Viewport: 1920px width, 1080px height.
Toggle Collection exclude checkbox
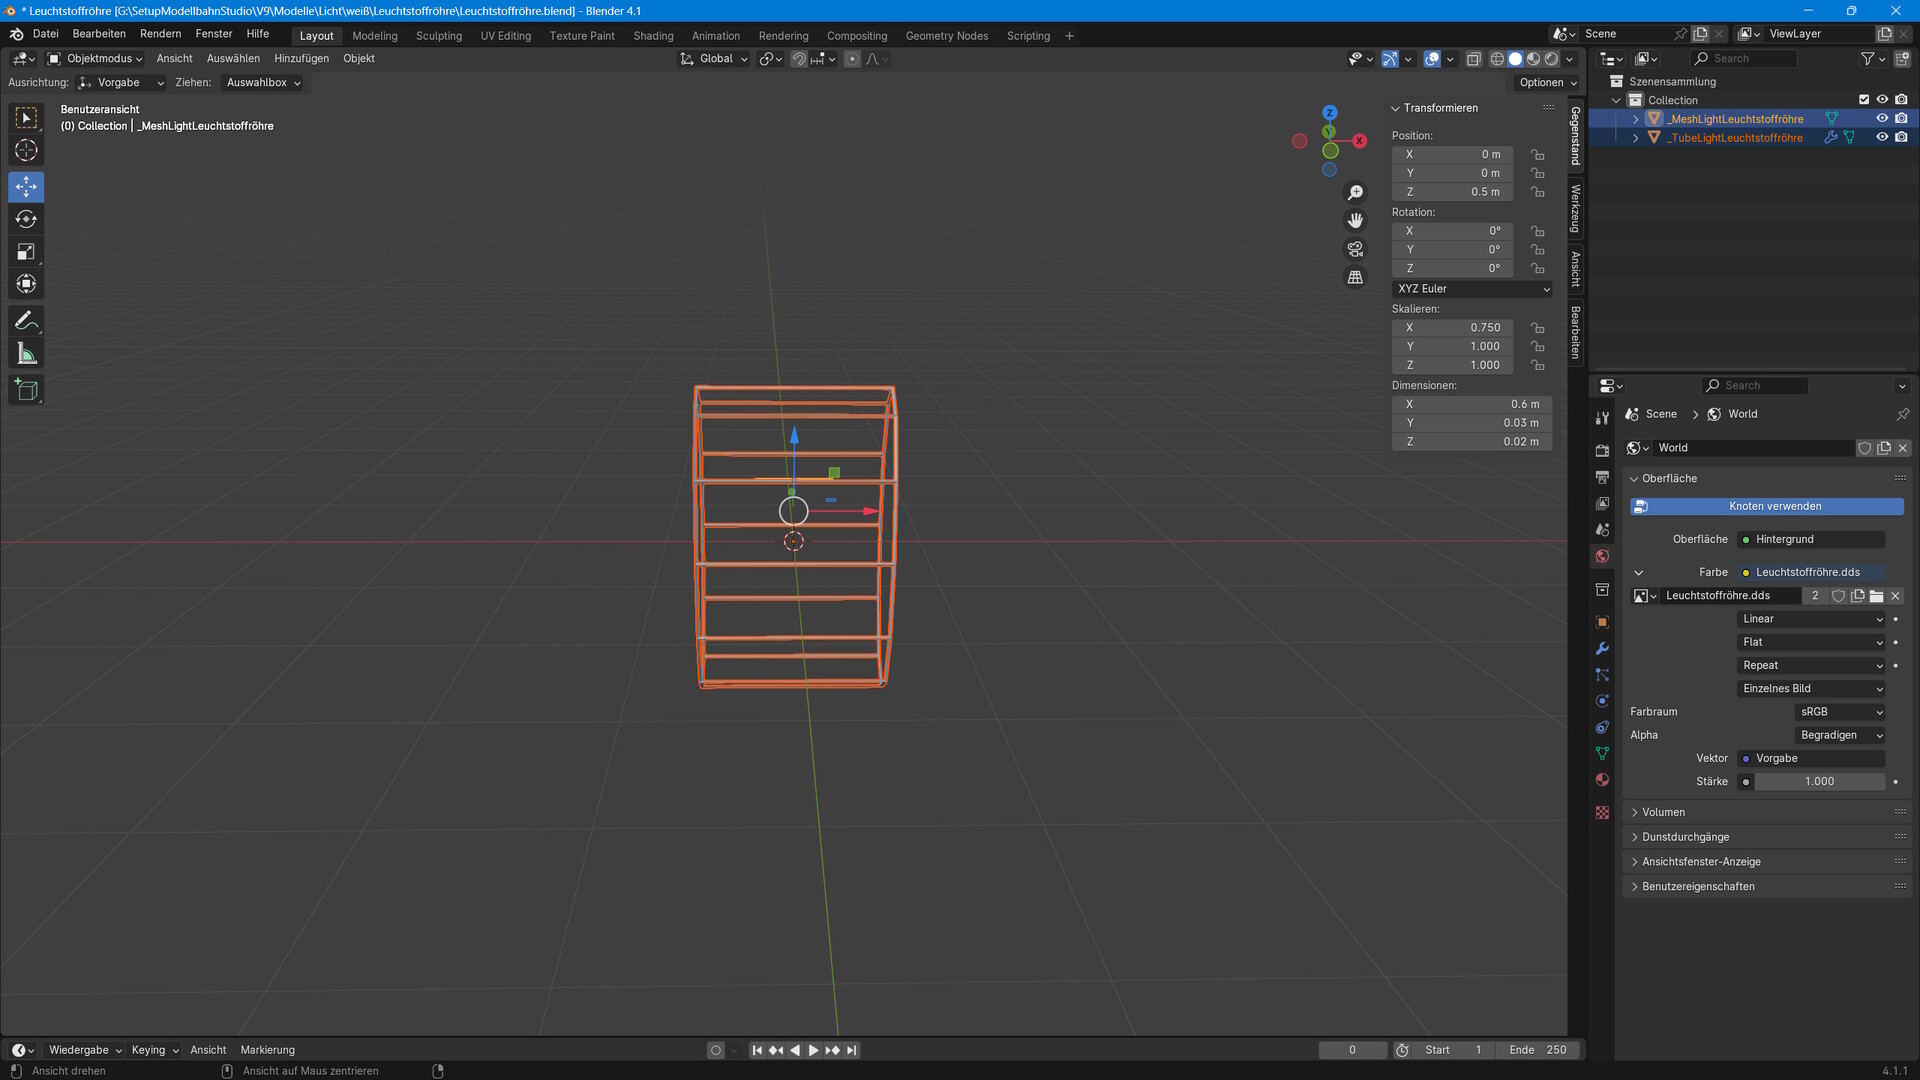1863,100
